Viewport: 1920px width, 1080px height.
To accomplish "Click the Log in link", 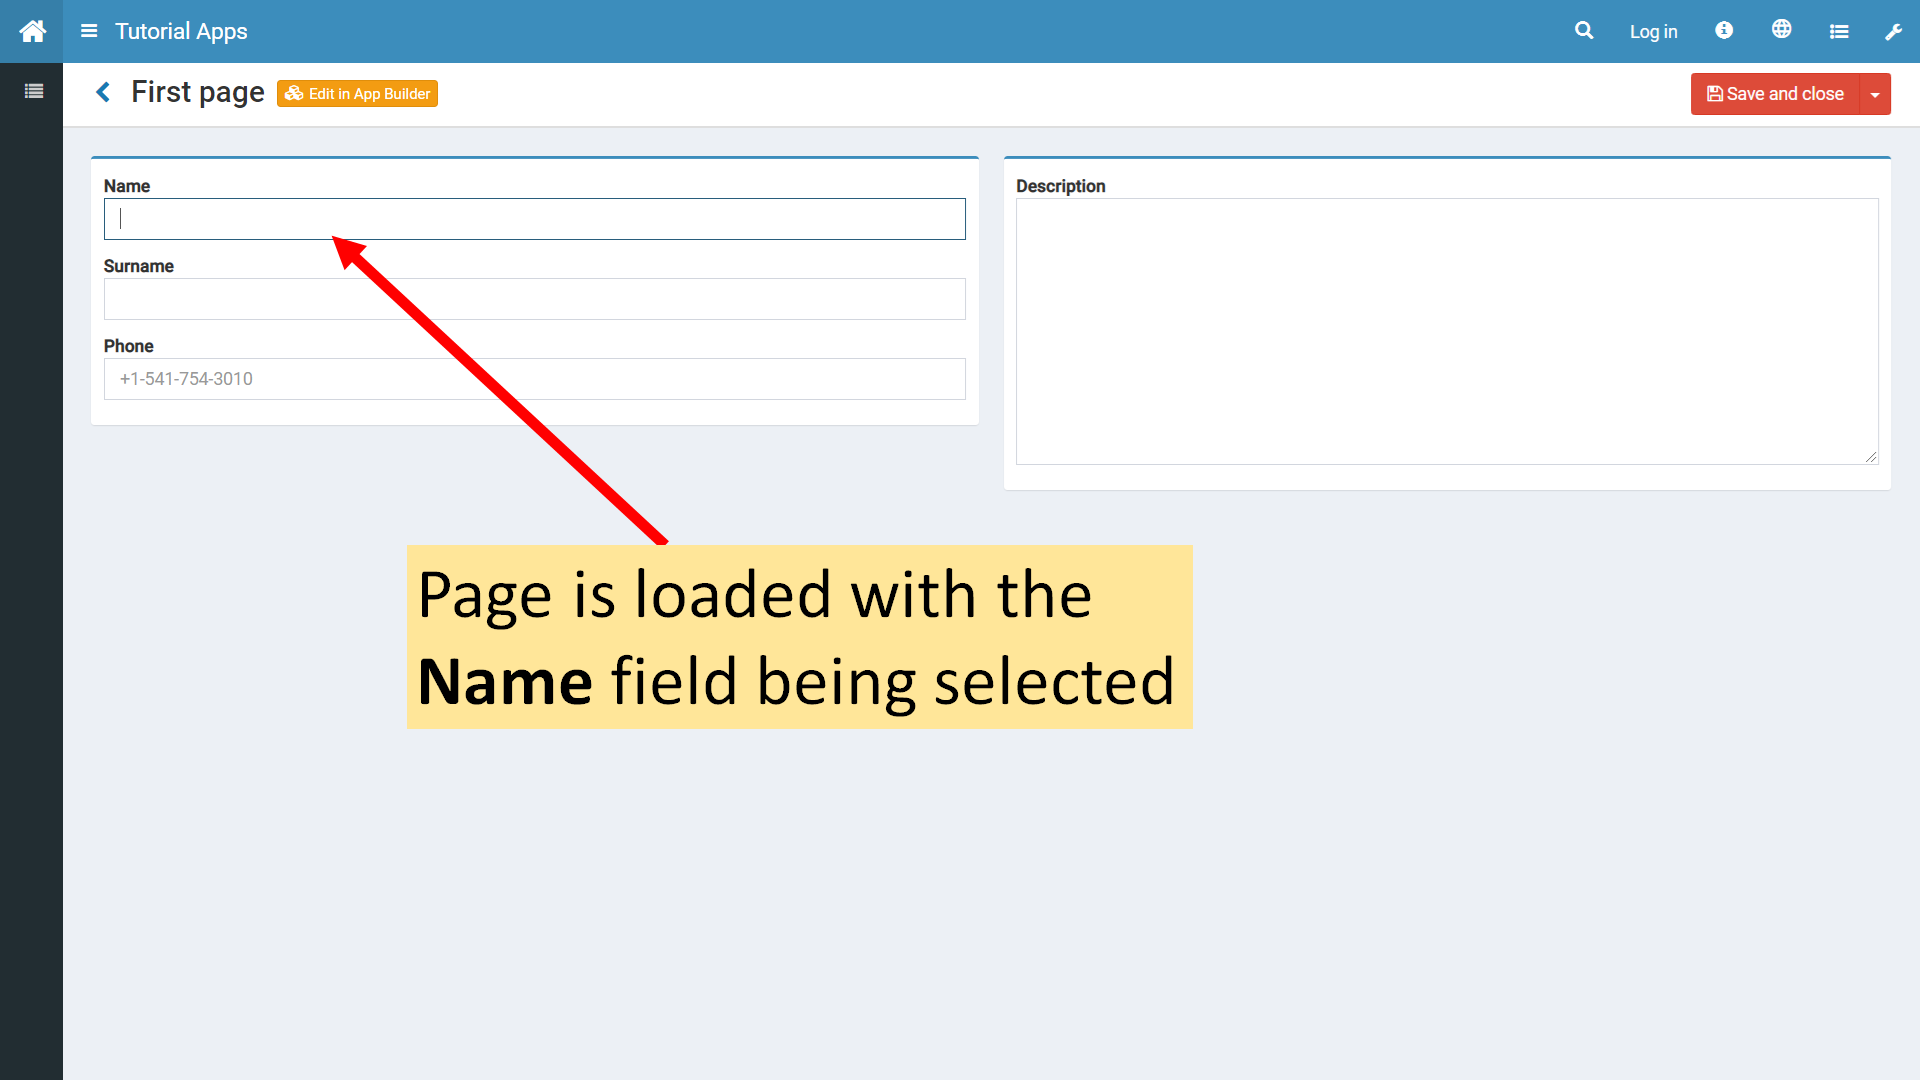I will pyautogui.click(x=1653, y=32).
